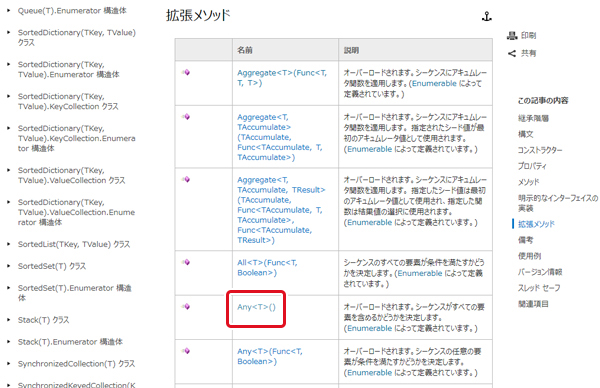Jump to バージョン情報 section
Image resolution: width=600 pixels, height=388 pixels.
point(540,272)
